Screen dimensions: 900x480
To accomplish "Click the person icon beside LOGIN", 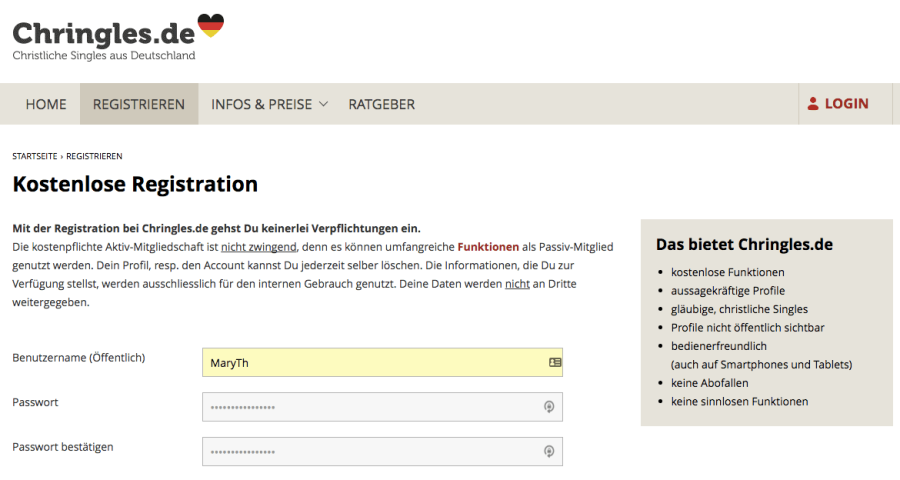I will pos(813,104).
